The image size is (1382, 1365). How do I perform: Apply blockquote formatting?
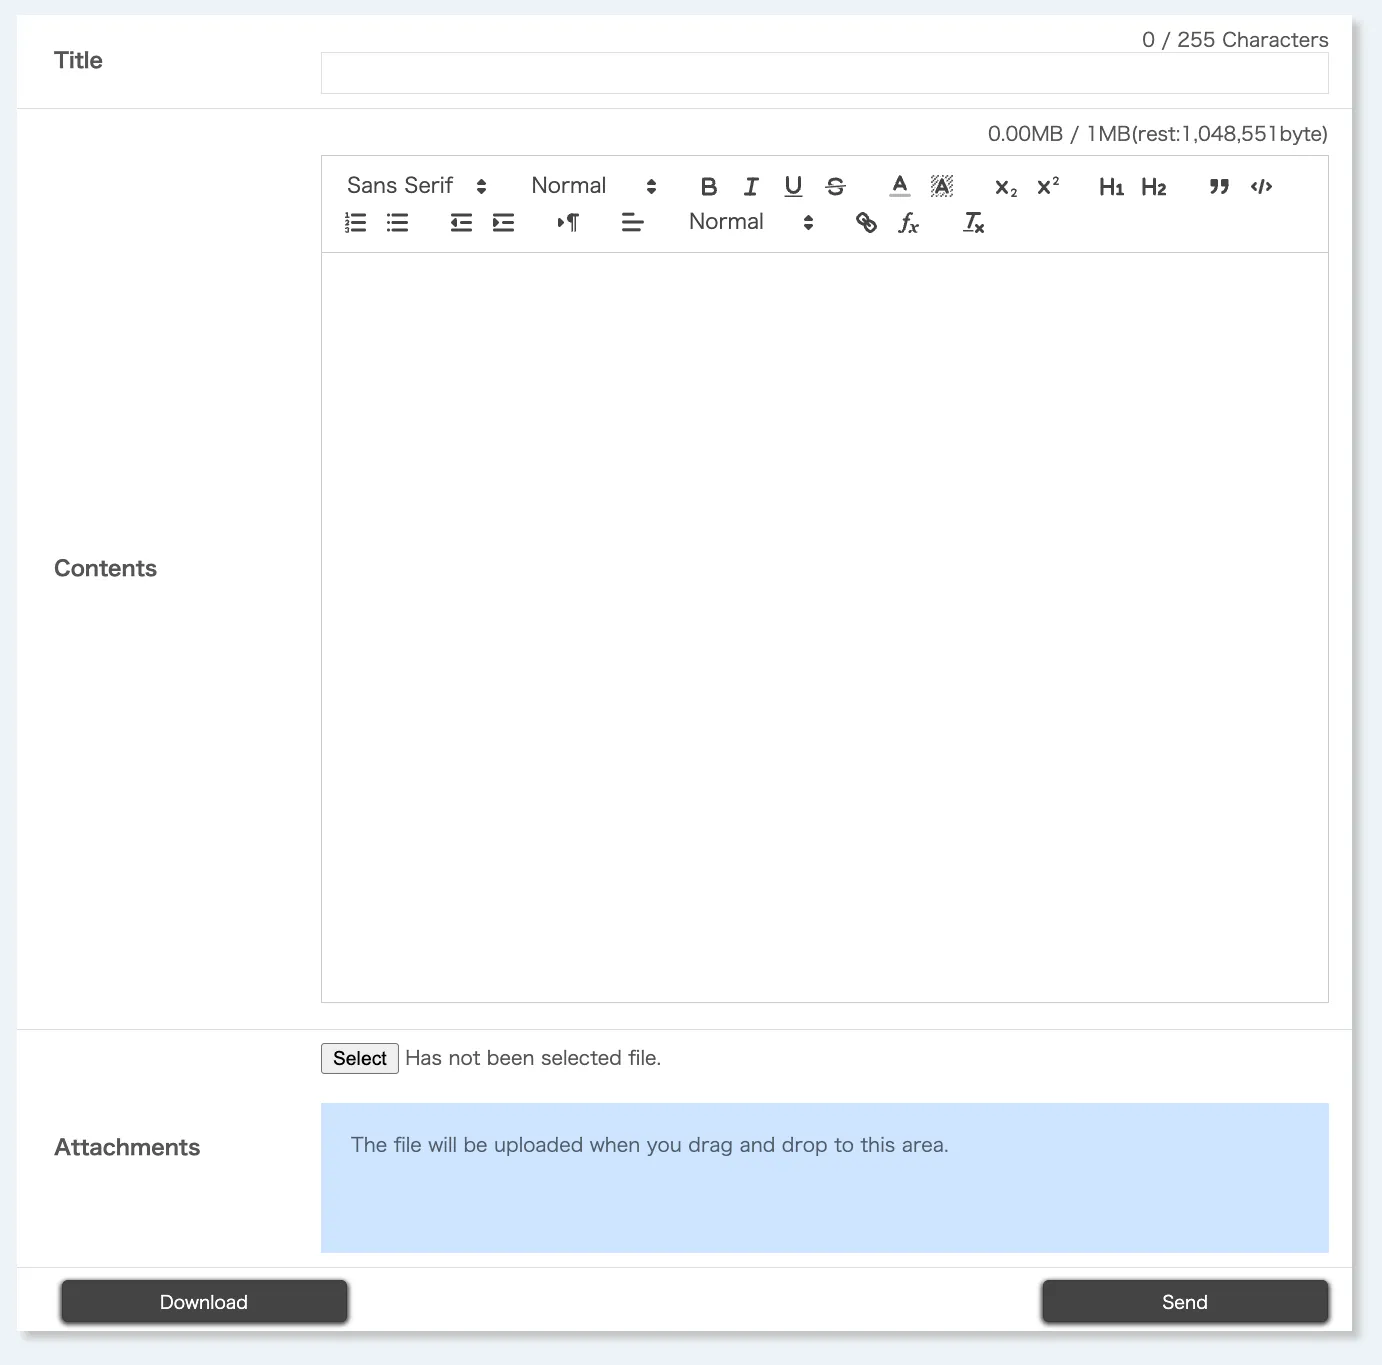[x=1218, y=187]
